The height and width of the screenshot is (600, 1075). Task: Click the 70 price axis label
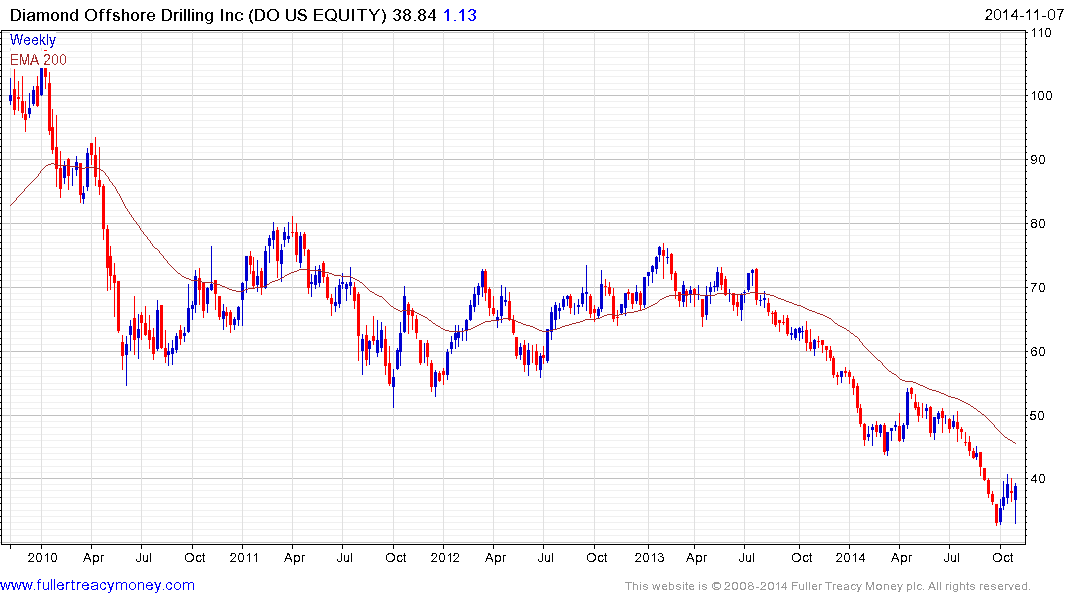1038,288
